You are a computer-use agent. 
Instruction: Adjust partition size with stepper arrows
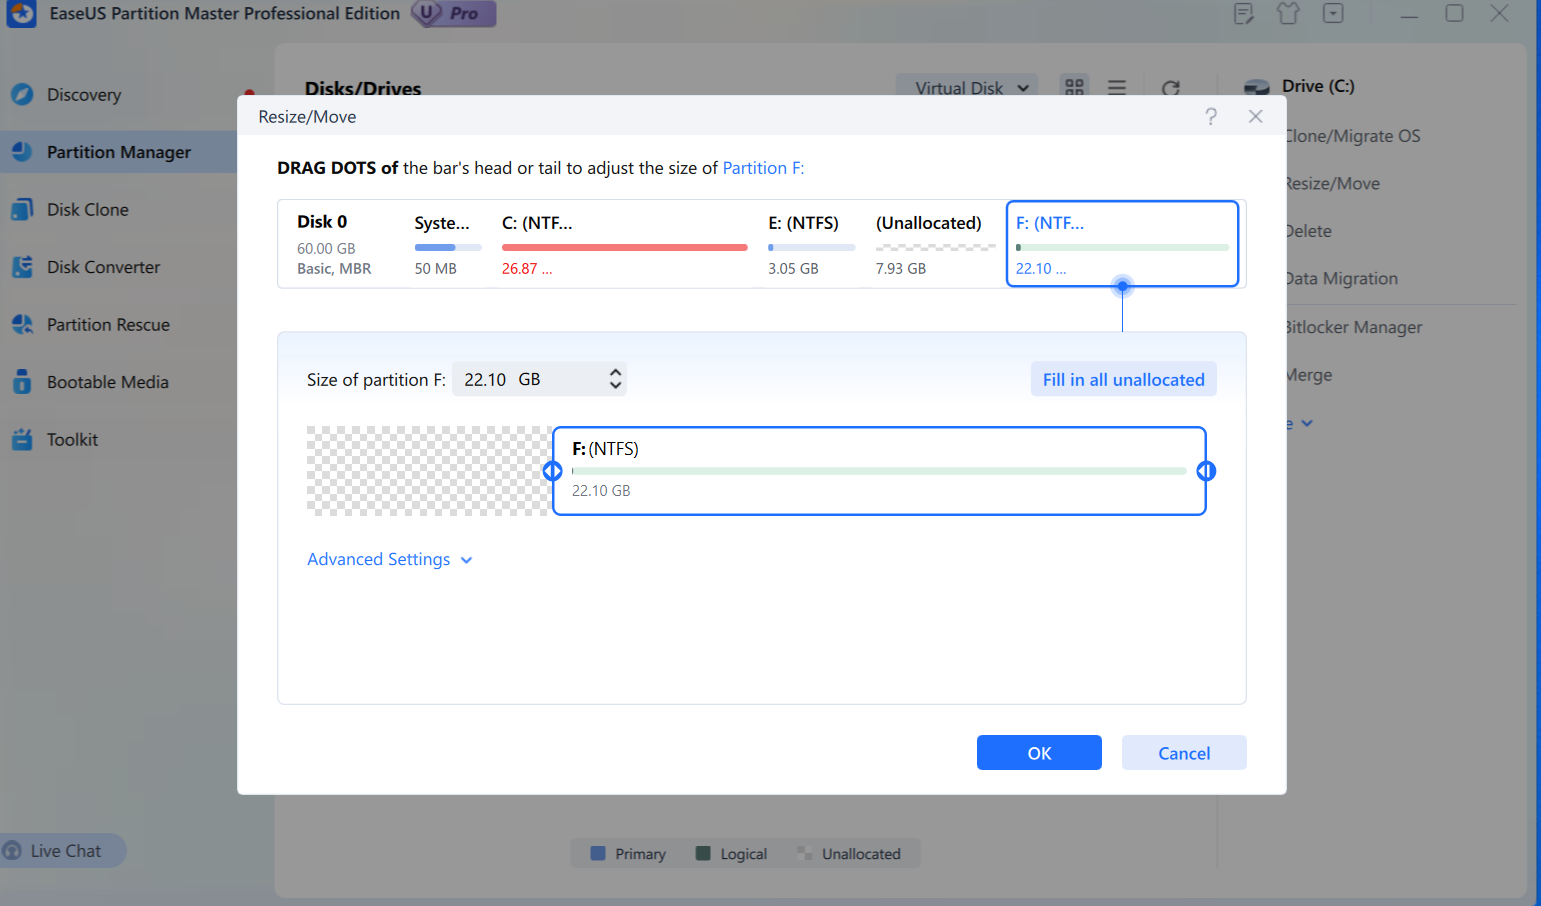click(615, 379)
